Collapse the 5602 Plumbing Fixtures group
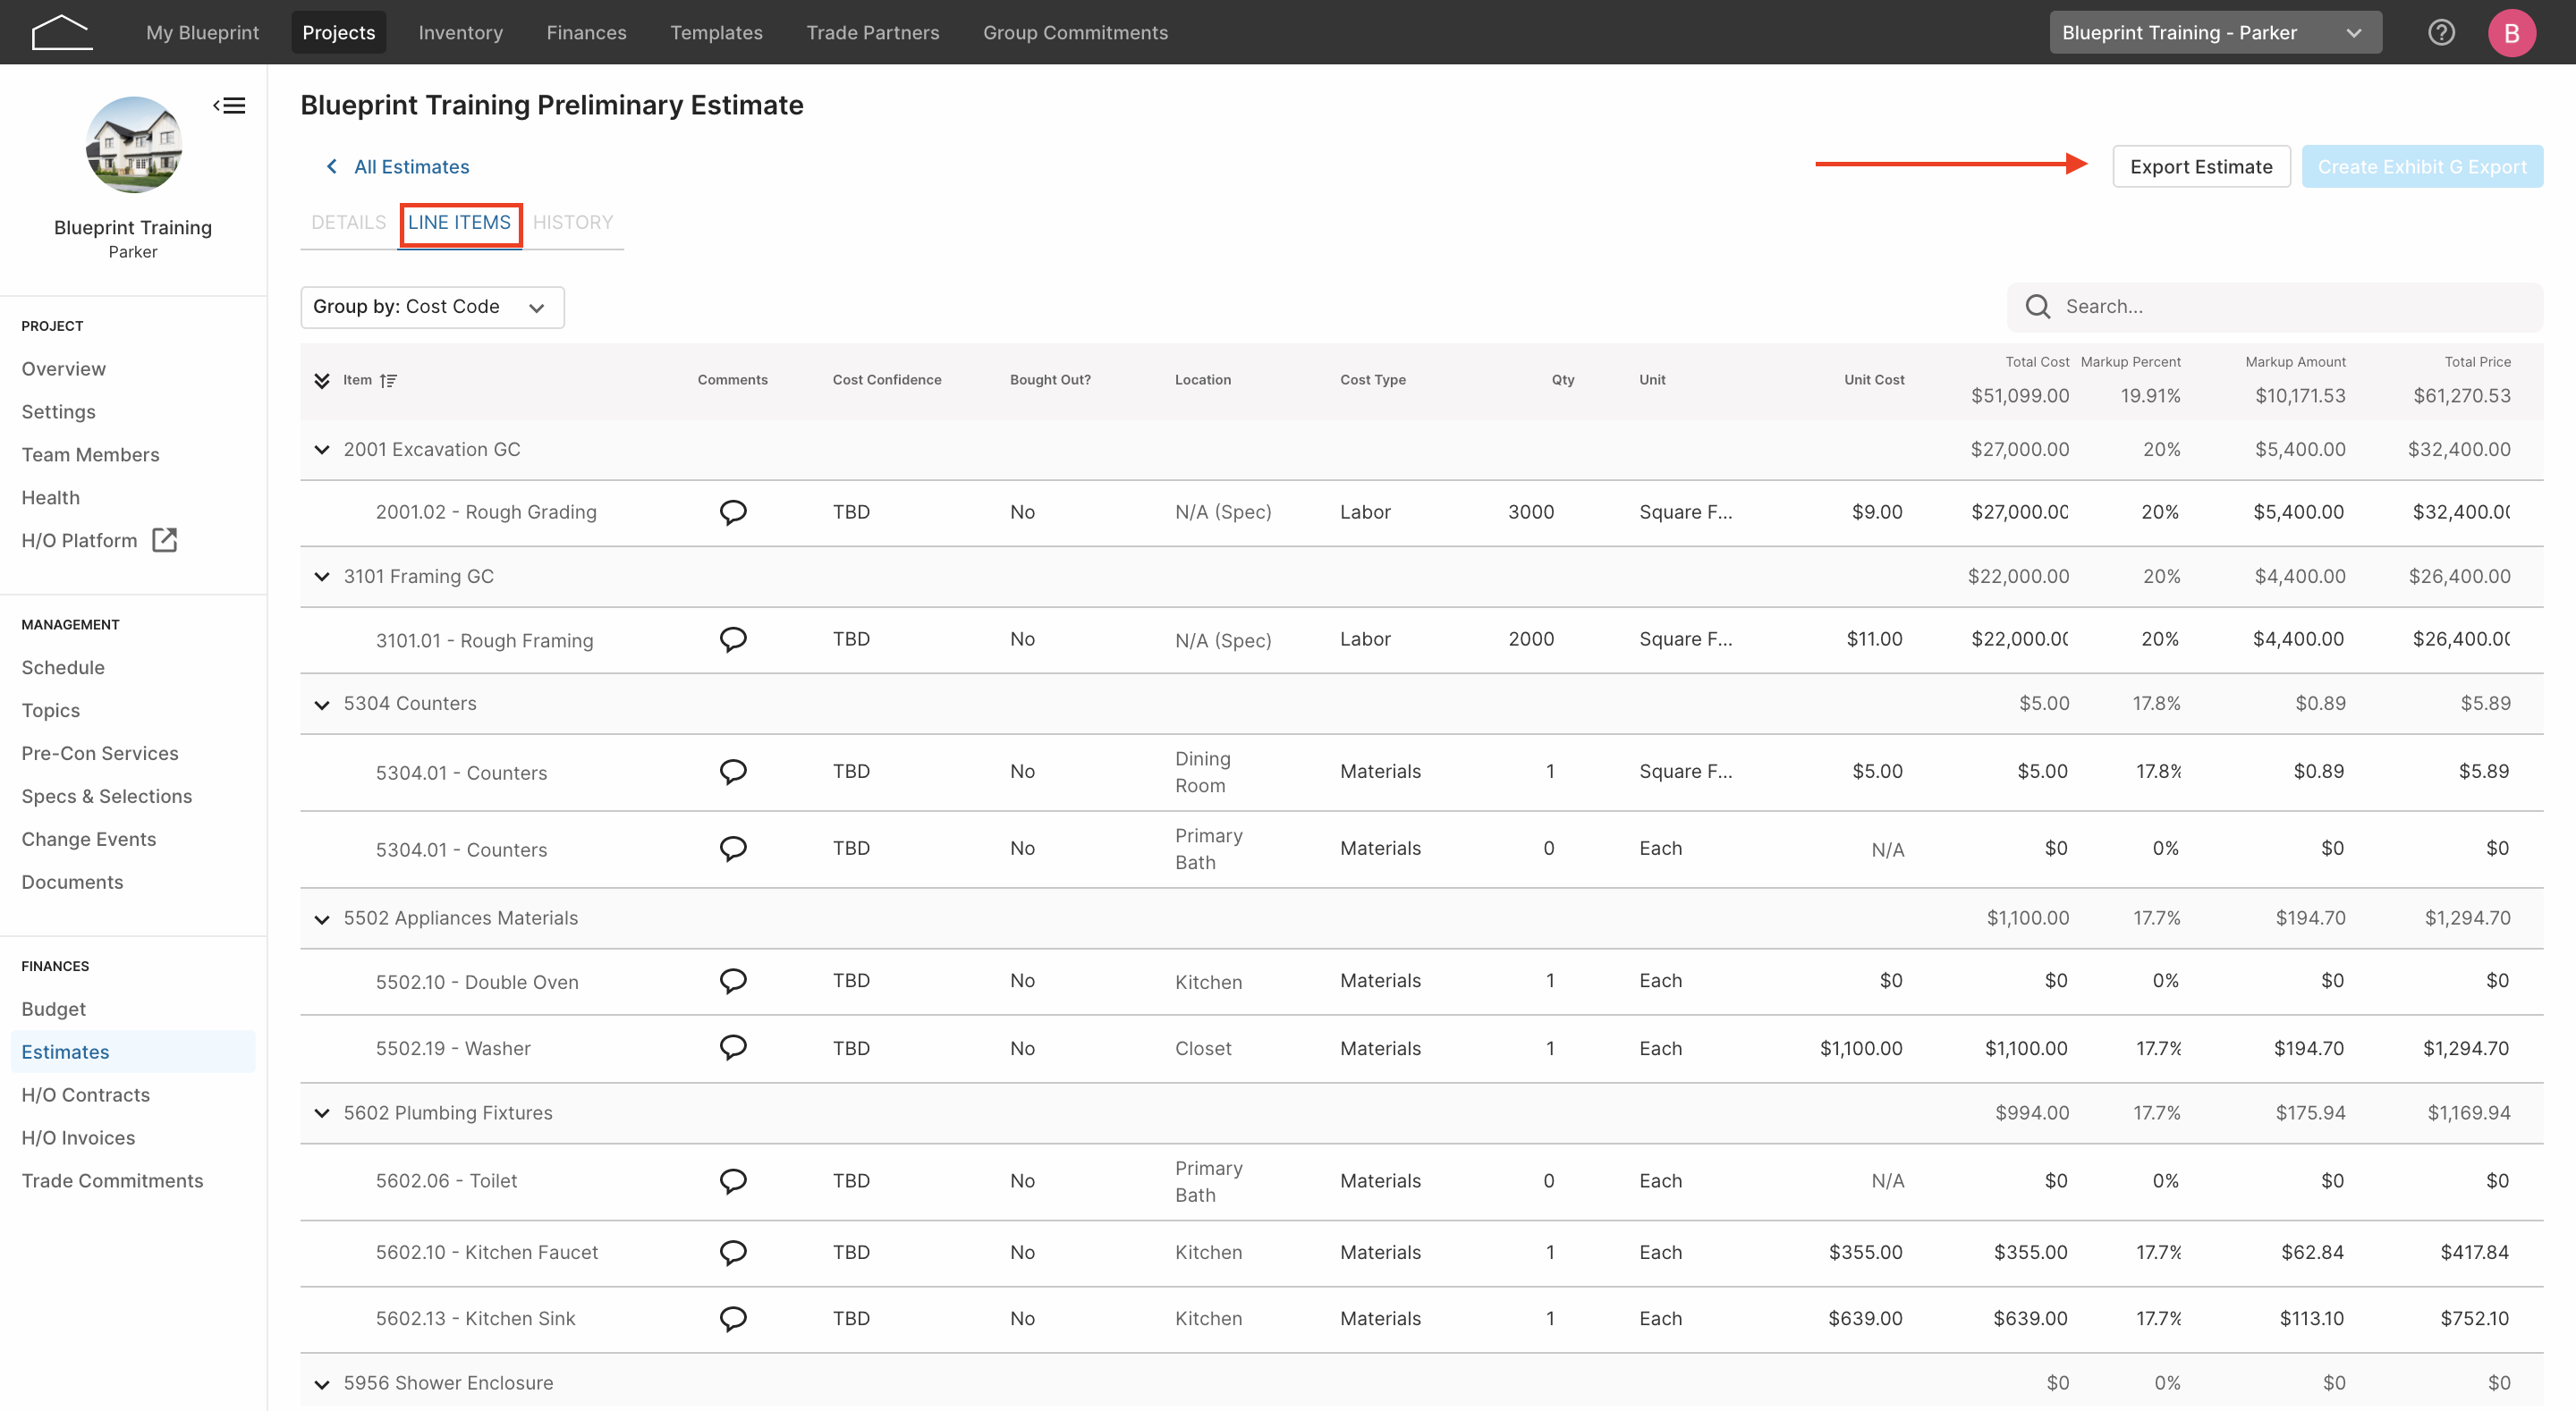Image resolution: width=2576 pixels, height=1411 pixels. pyautogui.click(x=322, y=1113)
